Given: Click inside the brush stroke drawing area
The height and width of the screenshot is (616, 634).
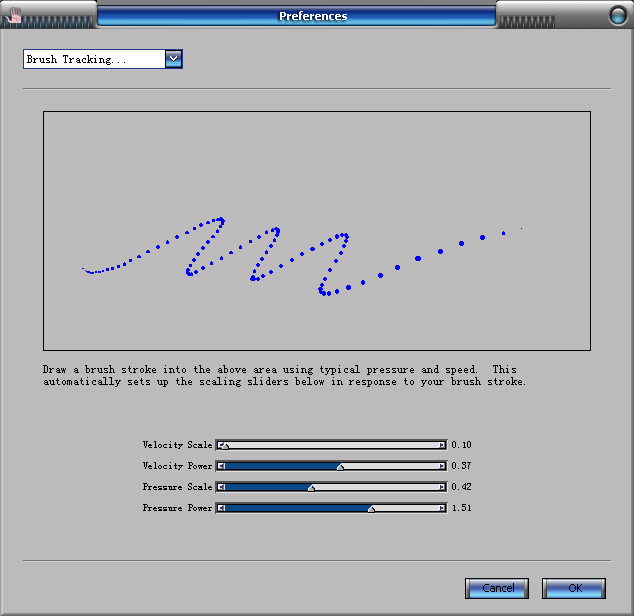Looking at the screenshot, I should click(x=317, y=231).
